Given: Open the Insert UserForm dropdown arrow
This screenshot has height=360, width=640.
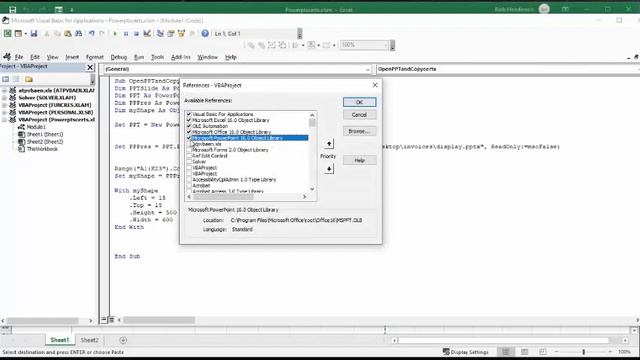Looking at the screenshot, I should pos(25,33).
